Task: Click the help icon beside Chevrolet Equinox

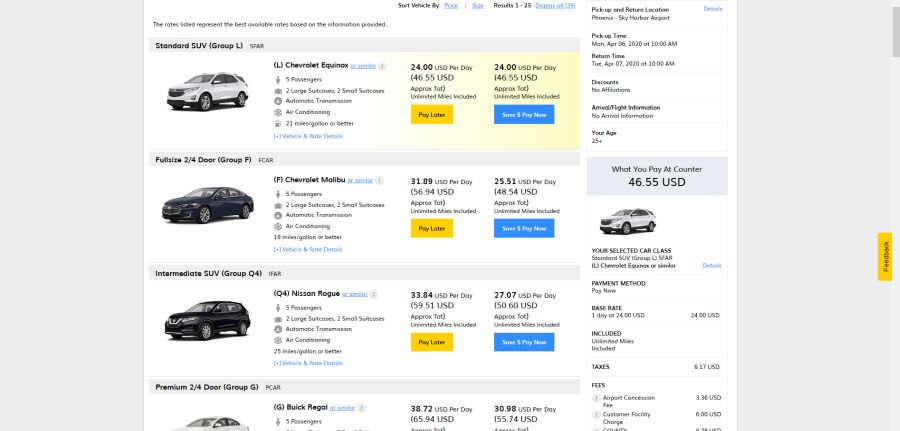Action: pyautogui.click(x=382, y=66)
